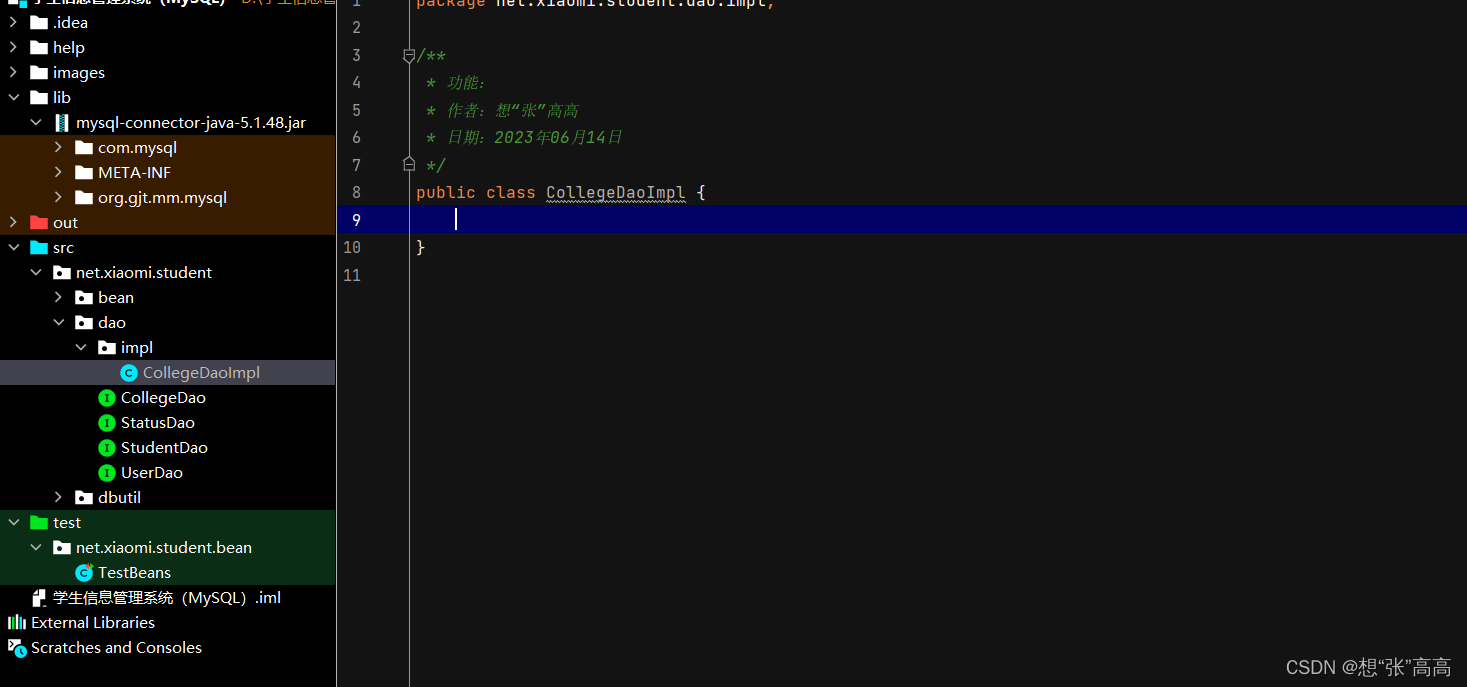Image resolution: width=1467 pixels, height=687 pixels.
Task: Click the StatusDao interface icon
Action: pos(107,422)
